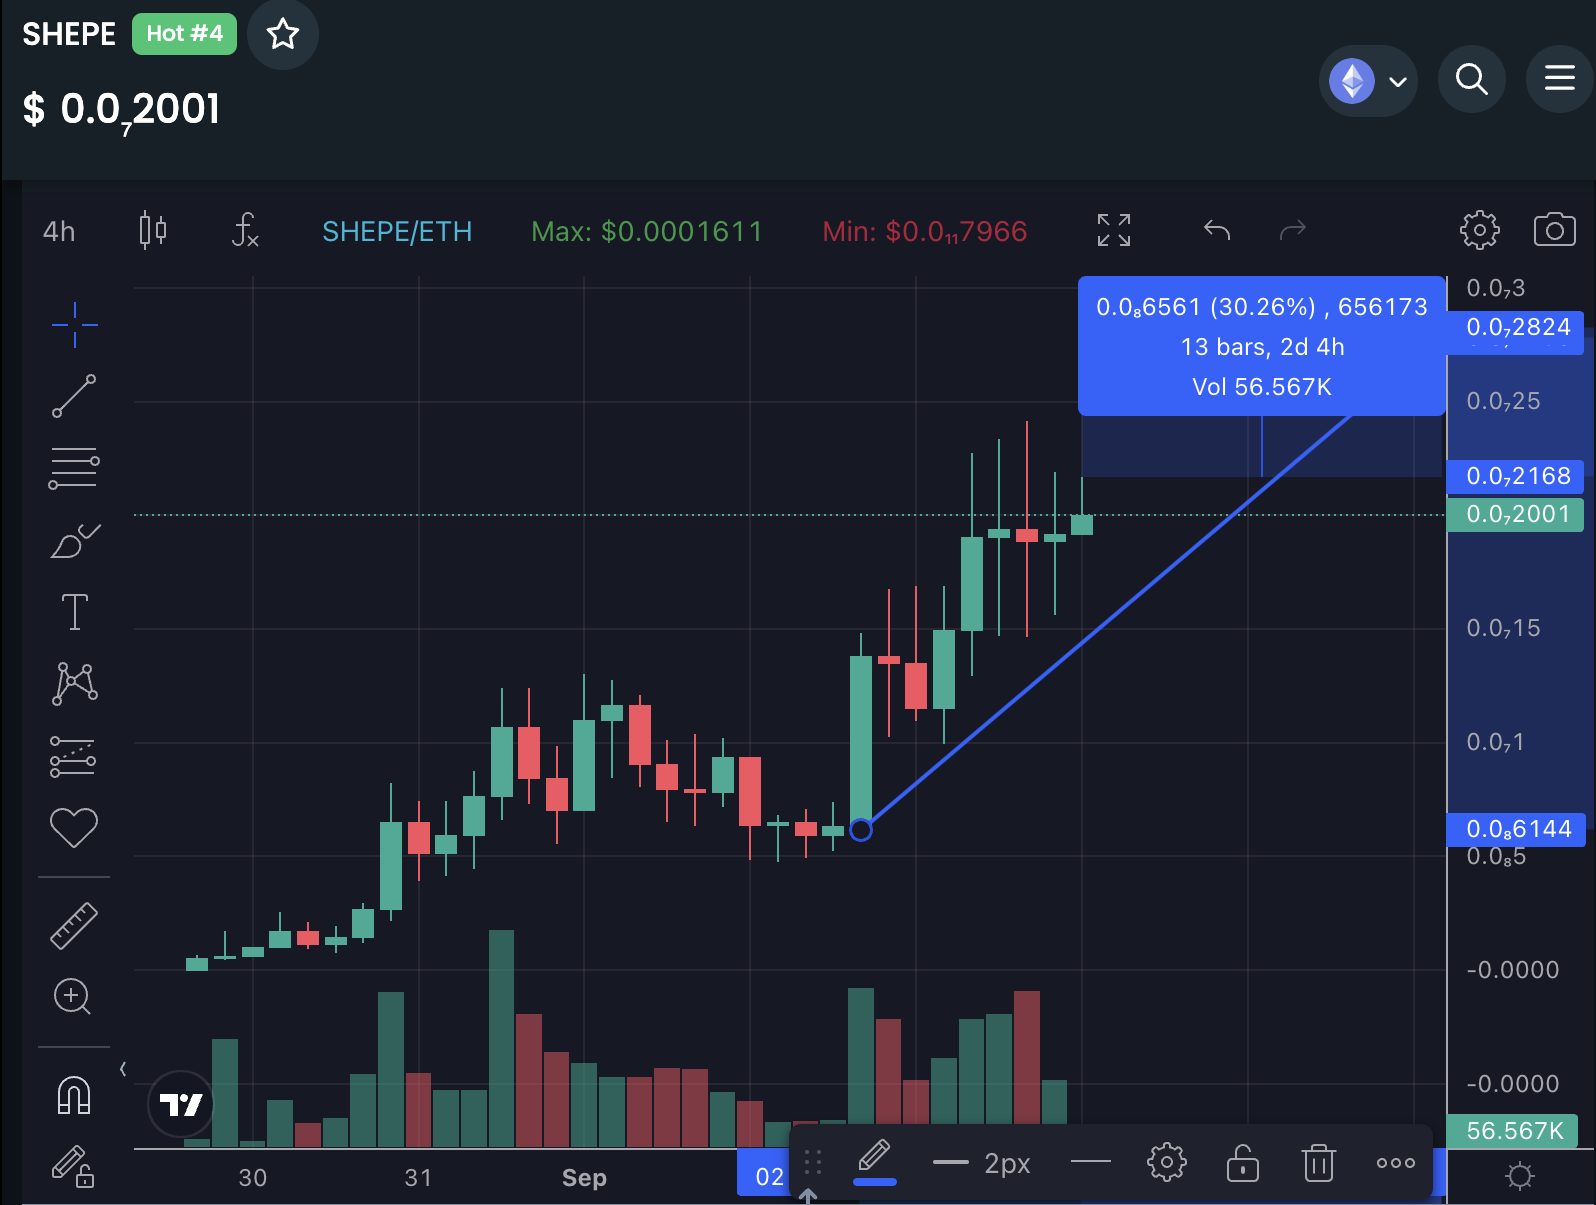Click the TradingView logo badge

click(x=181, y=1104)
